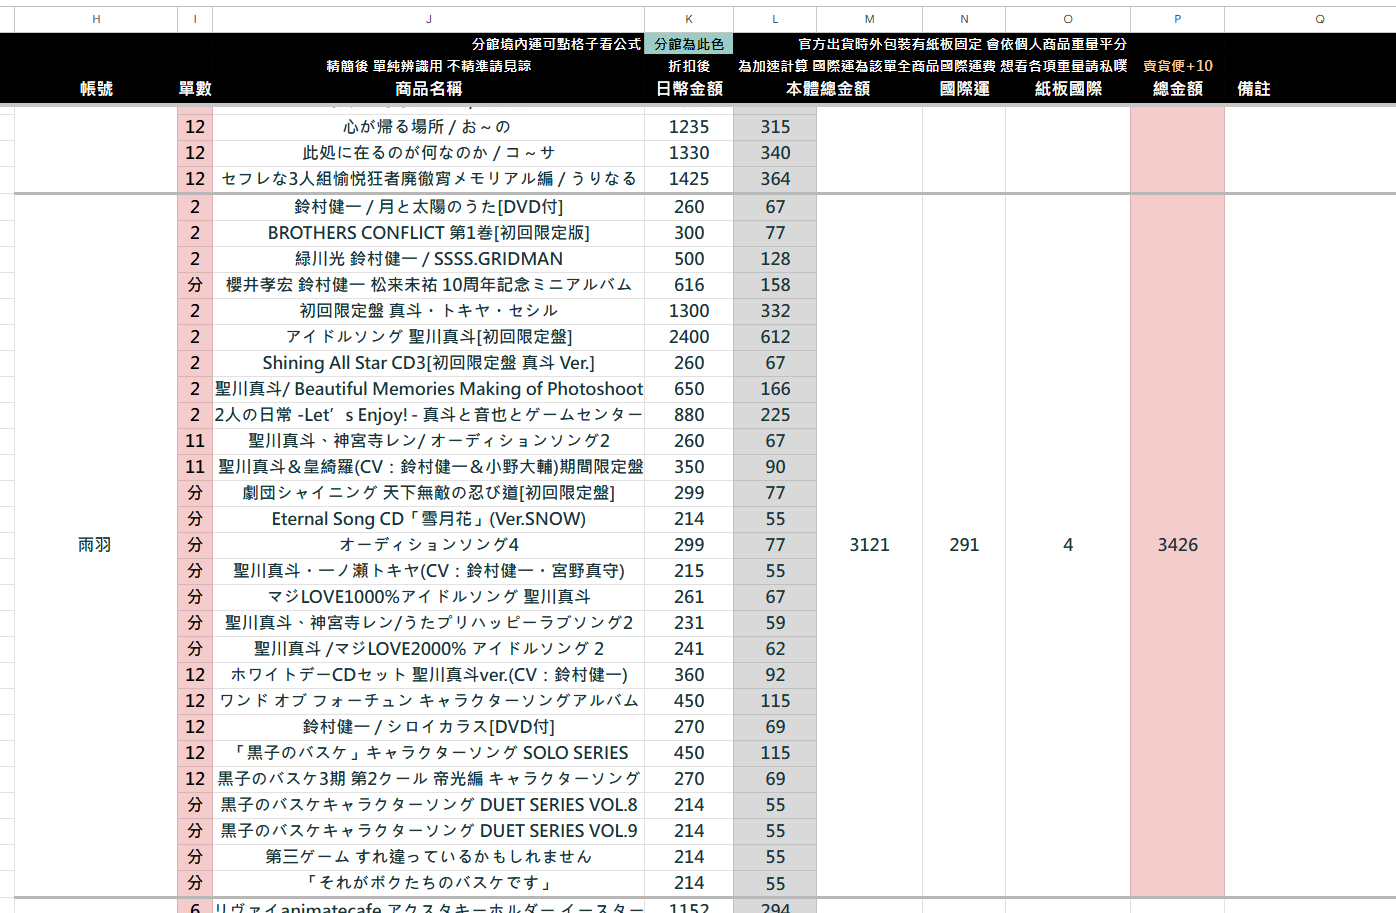
Task: Click the 本體總金額 header cell
Action: pyautogui.click(x=828, y=89)
